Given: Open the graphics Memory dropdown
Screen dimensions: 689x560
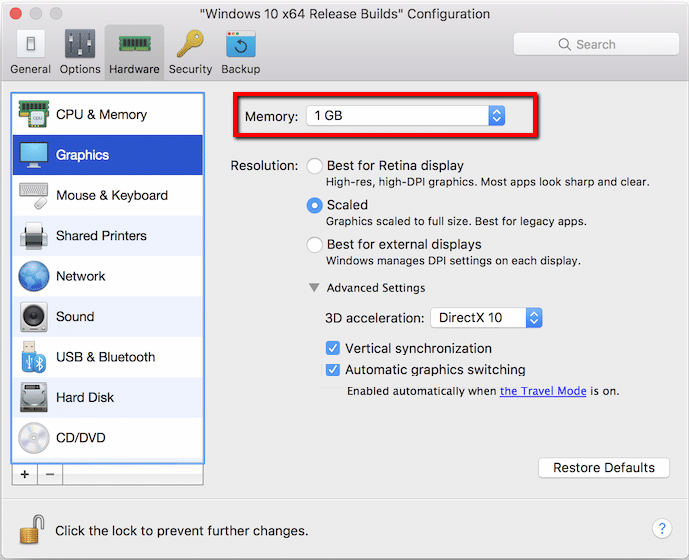Looking at the screenshot, I should point(405,116).
